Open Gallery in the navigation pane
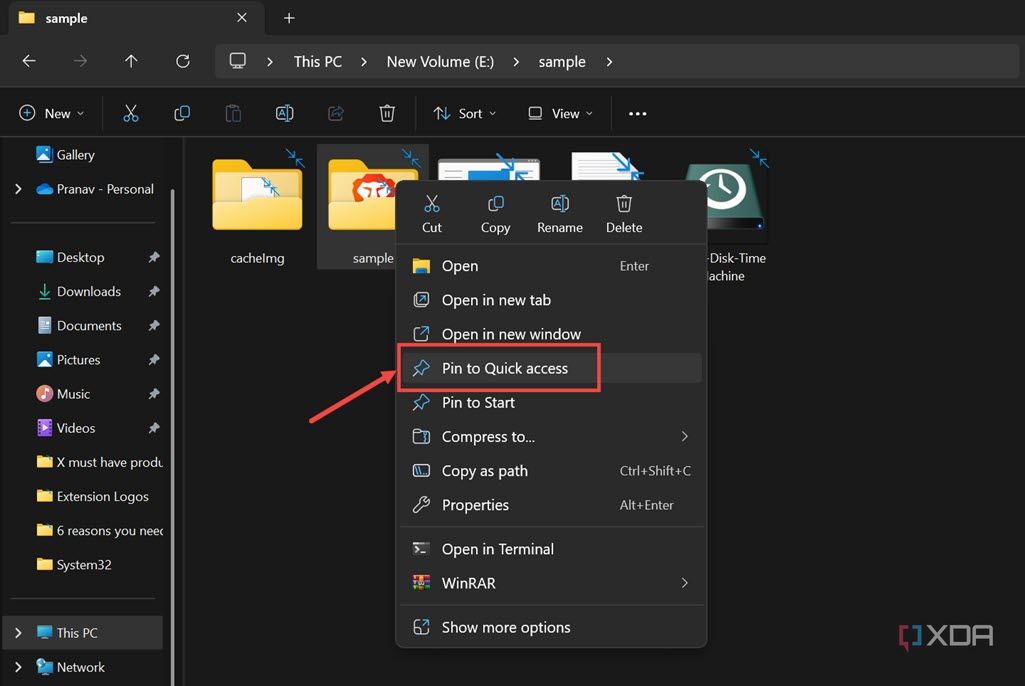The width and height of the screenshot is (1025, 686). point(66,155)
